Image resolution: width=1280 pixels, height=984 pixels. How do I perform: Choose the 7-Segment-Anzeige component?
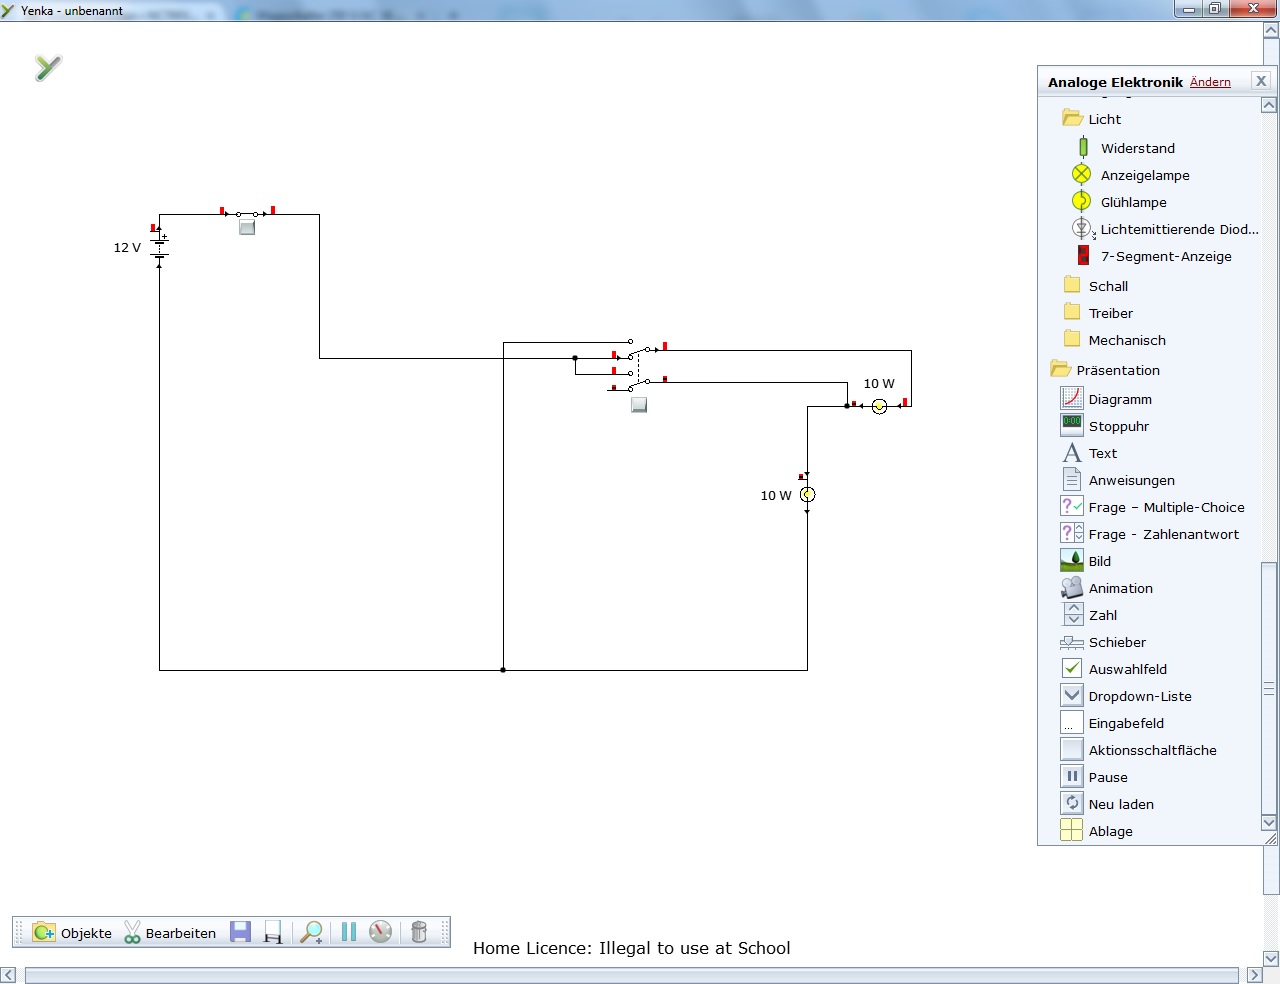click(1165, 256)
